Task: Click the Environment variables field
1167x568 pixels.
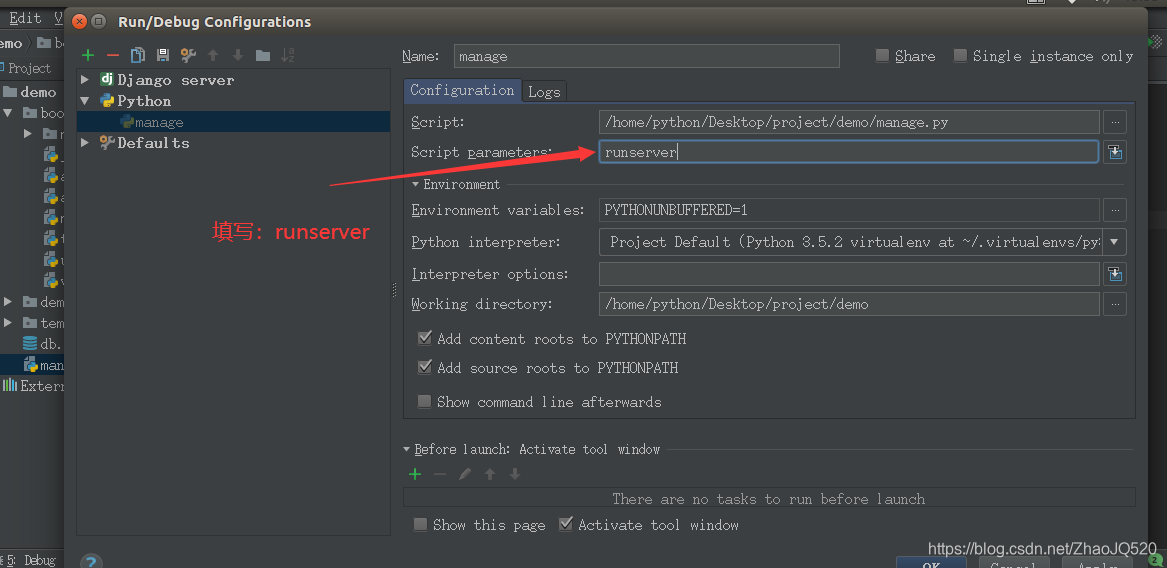Action: [x=849, y=210]
